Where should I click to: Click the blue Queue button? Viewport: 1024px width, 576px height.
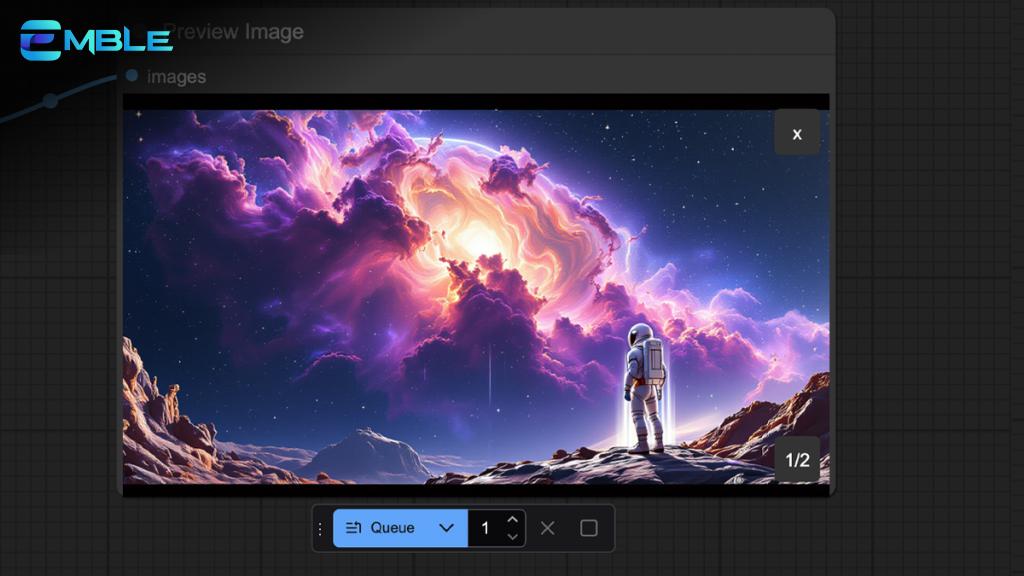click(x=380, y=528)
